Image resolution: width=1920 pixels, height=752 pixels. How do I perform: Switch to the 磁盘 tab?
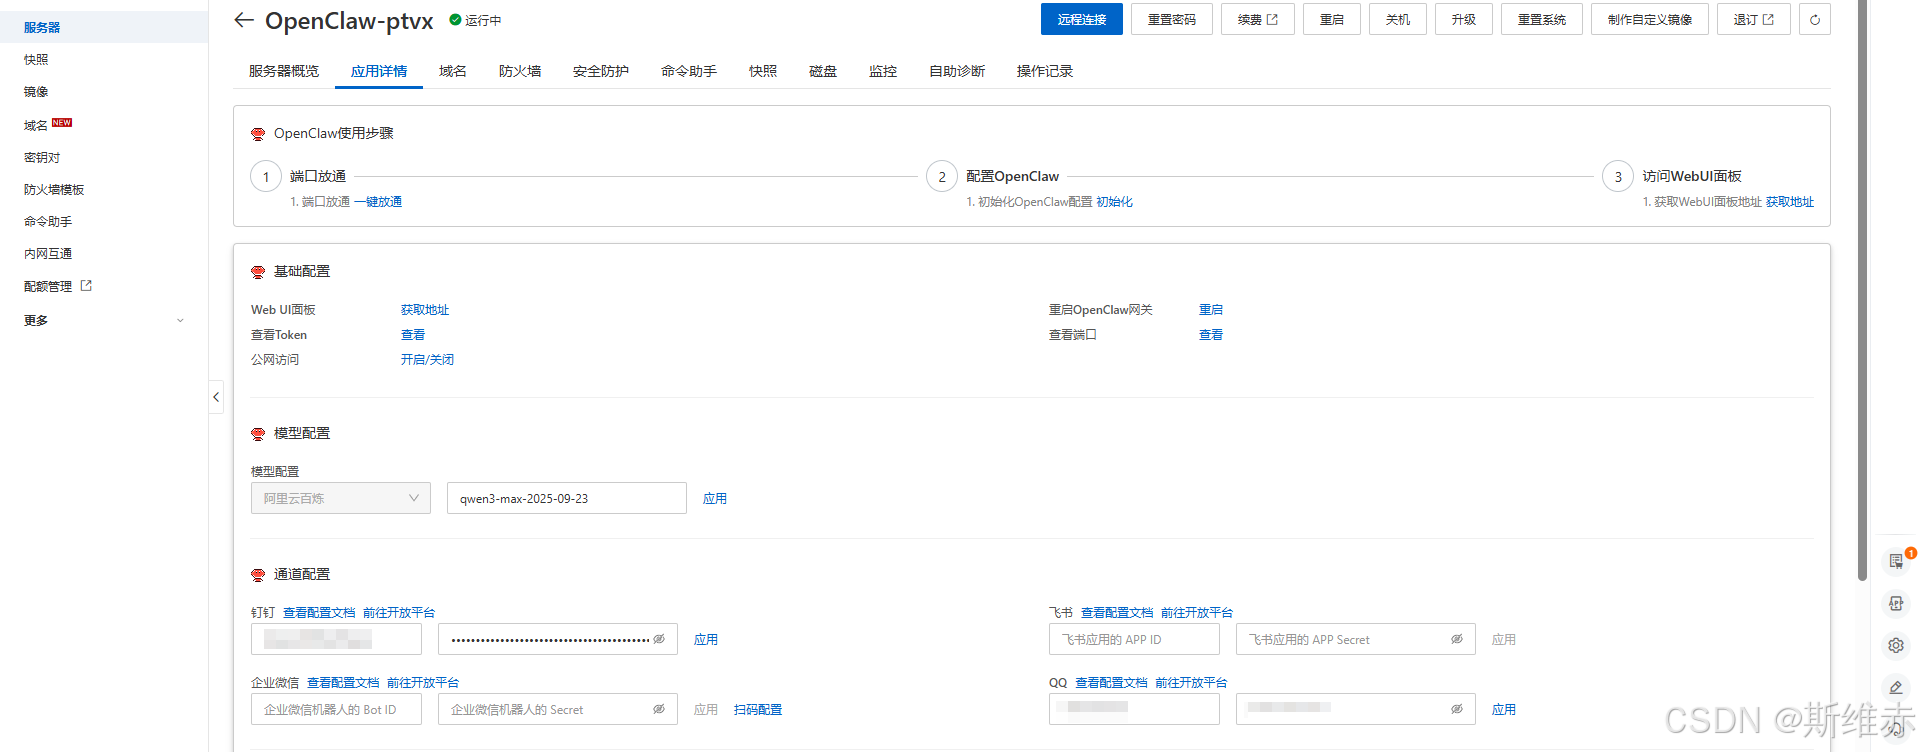[823, 71]
